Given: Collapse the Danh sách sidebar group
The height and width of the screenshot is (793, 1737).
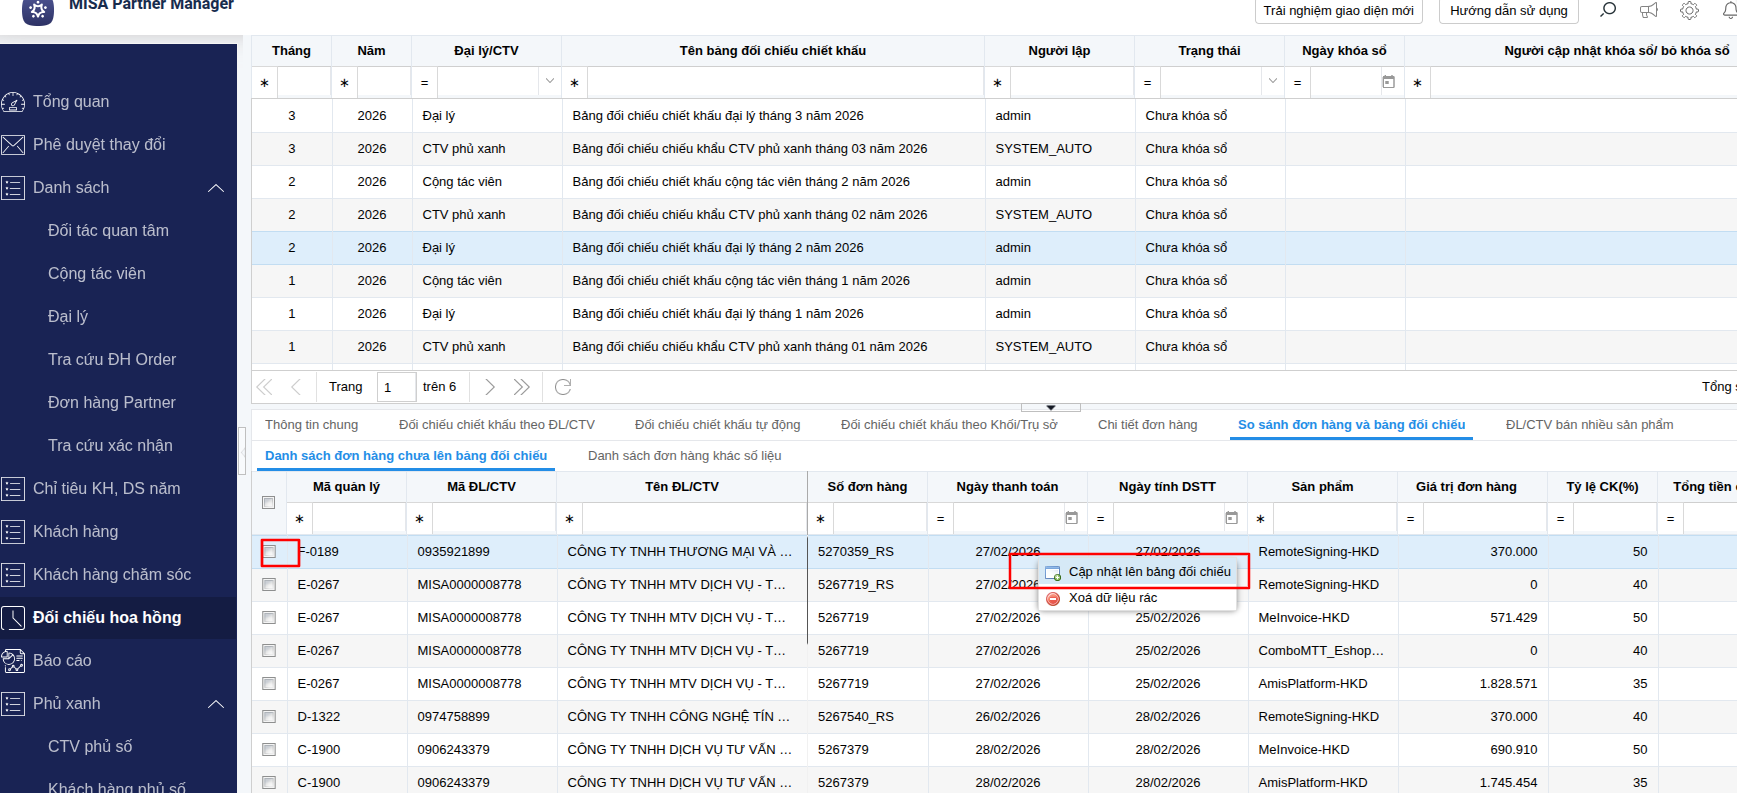Looking at the screenshot, I should pos(216,188).
